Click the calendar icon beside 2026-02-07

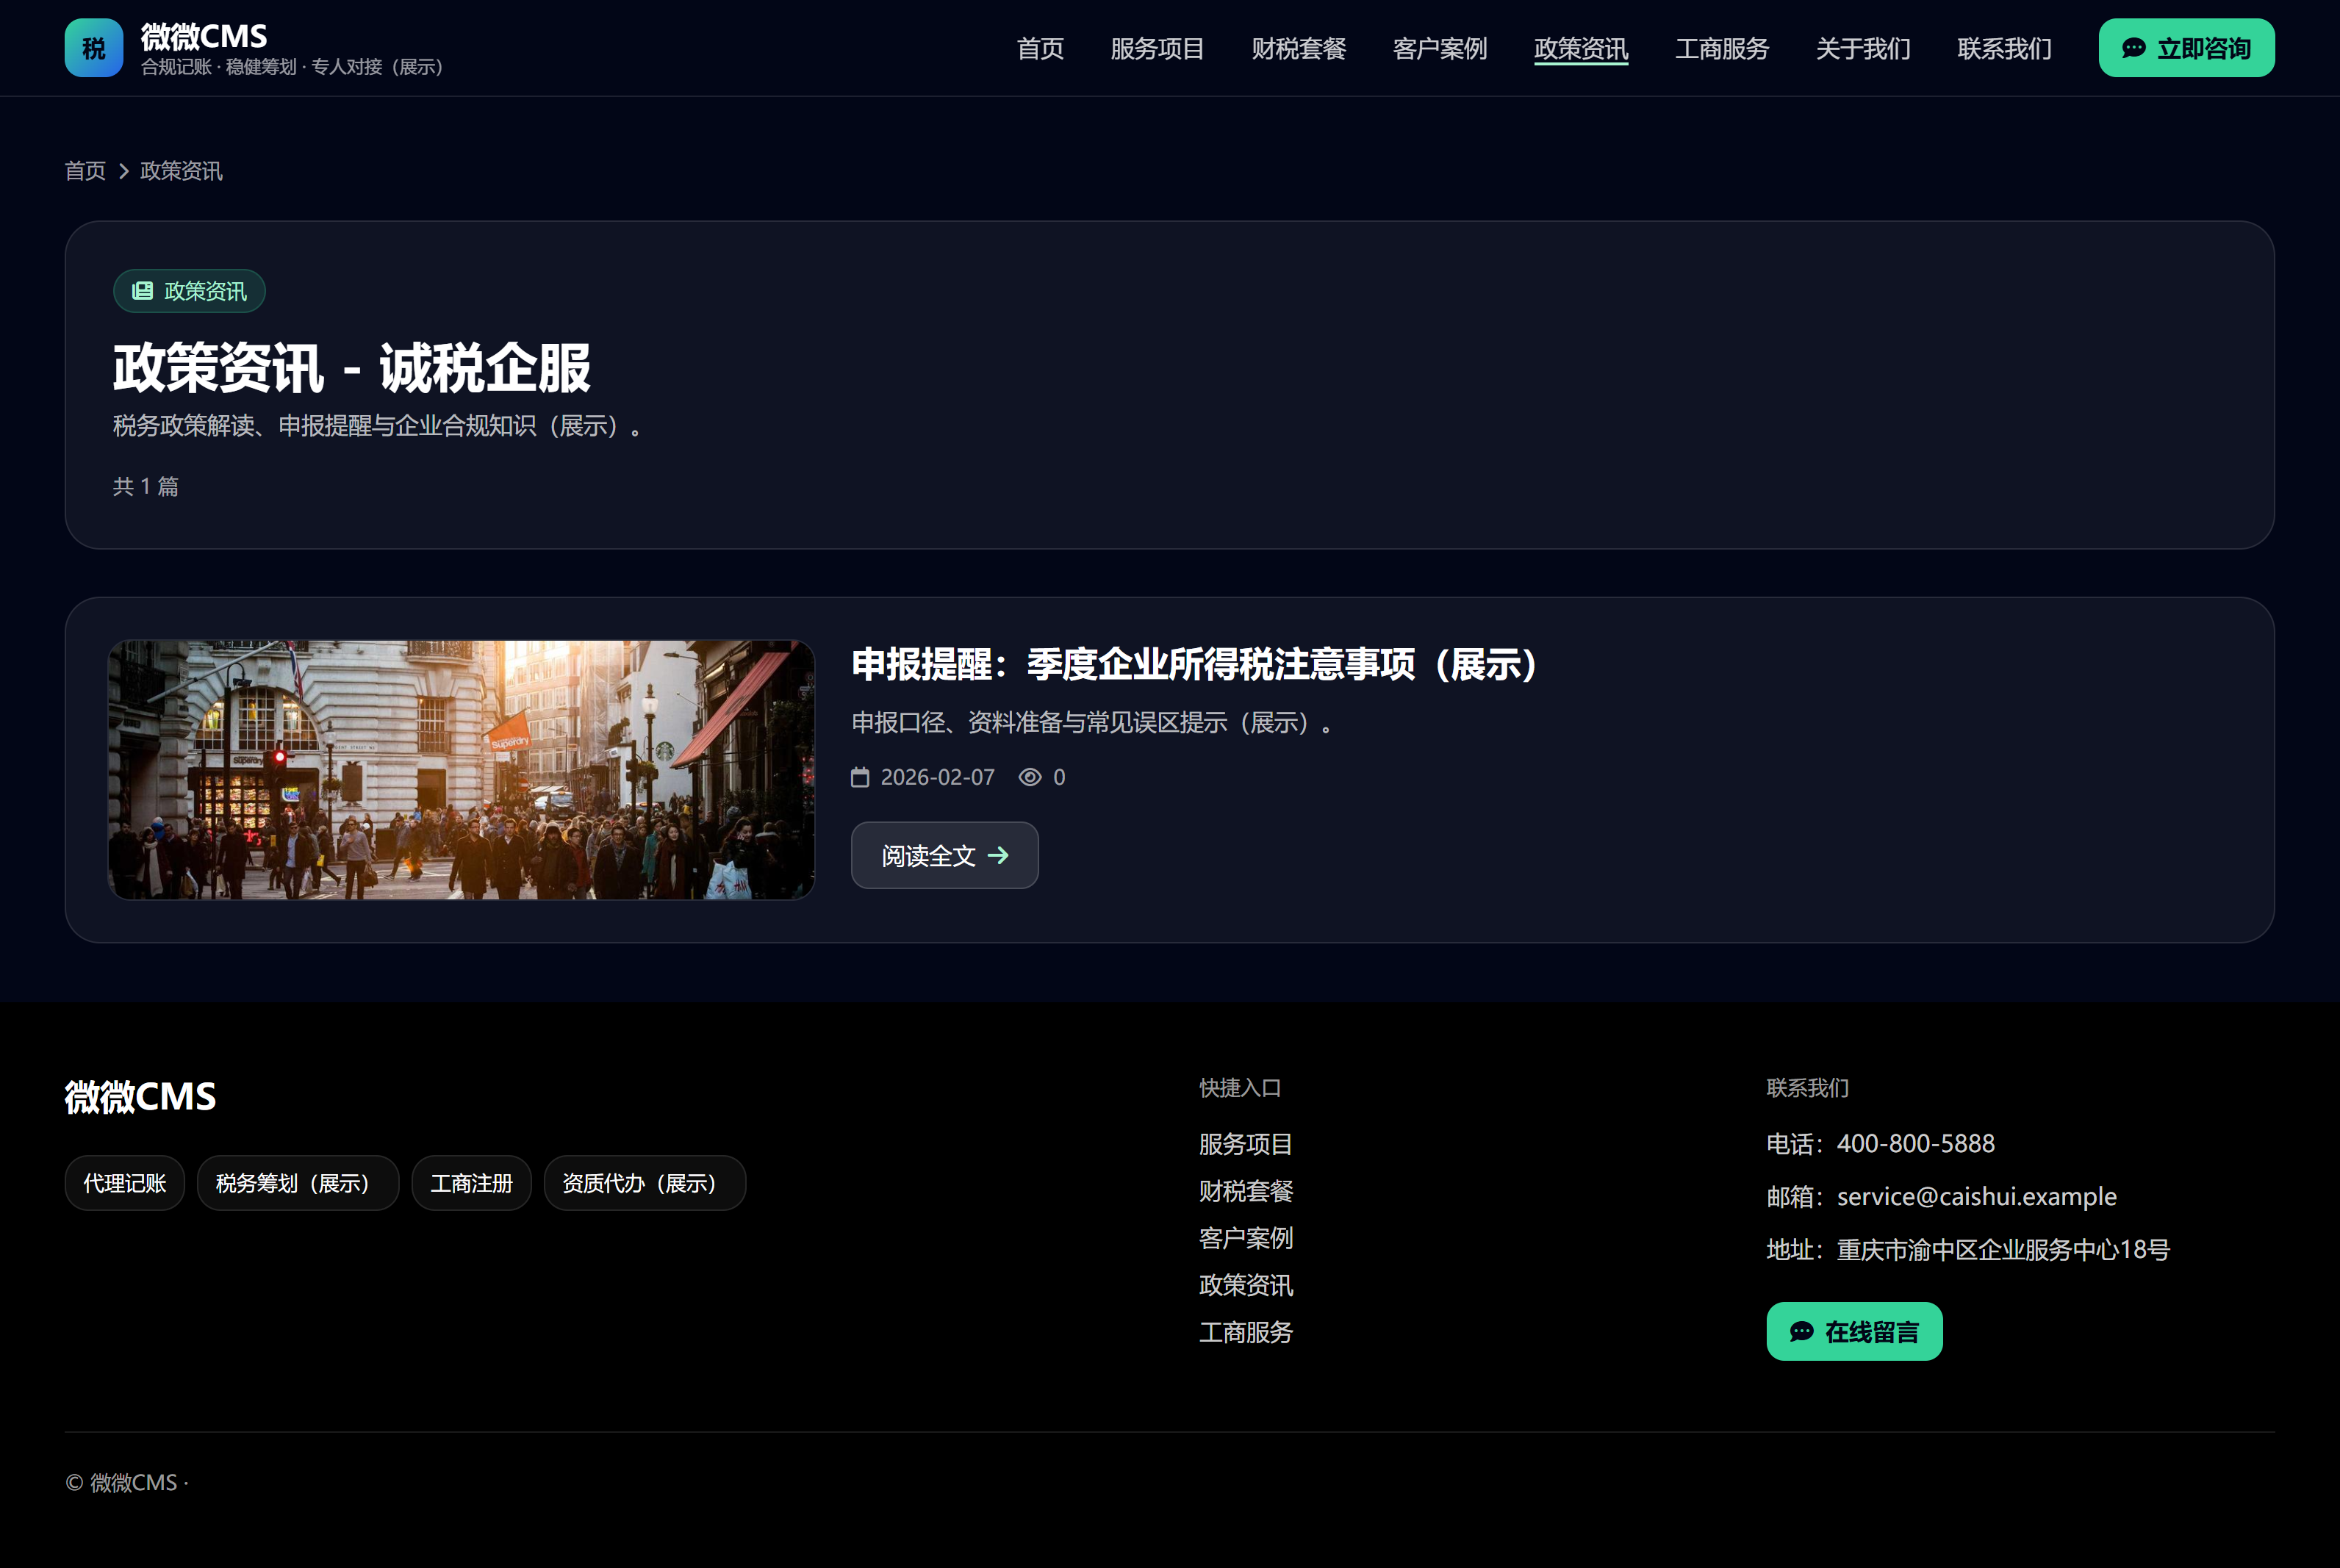860,777
